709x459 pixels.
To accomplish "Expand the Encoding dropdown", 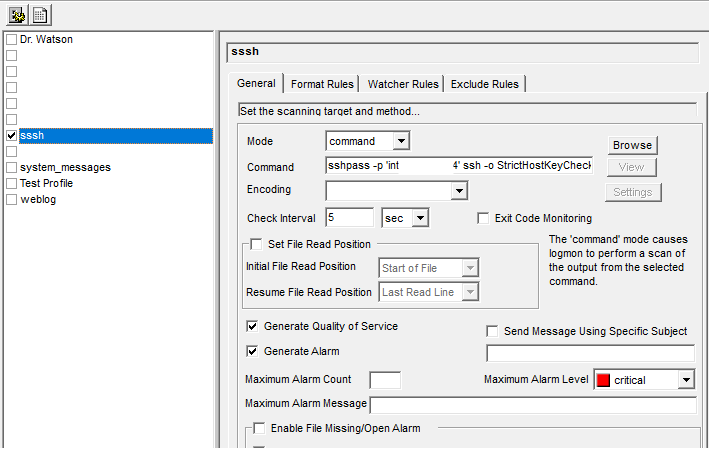I will point(459,191).
